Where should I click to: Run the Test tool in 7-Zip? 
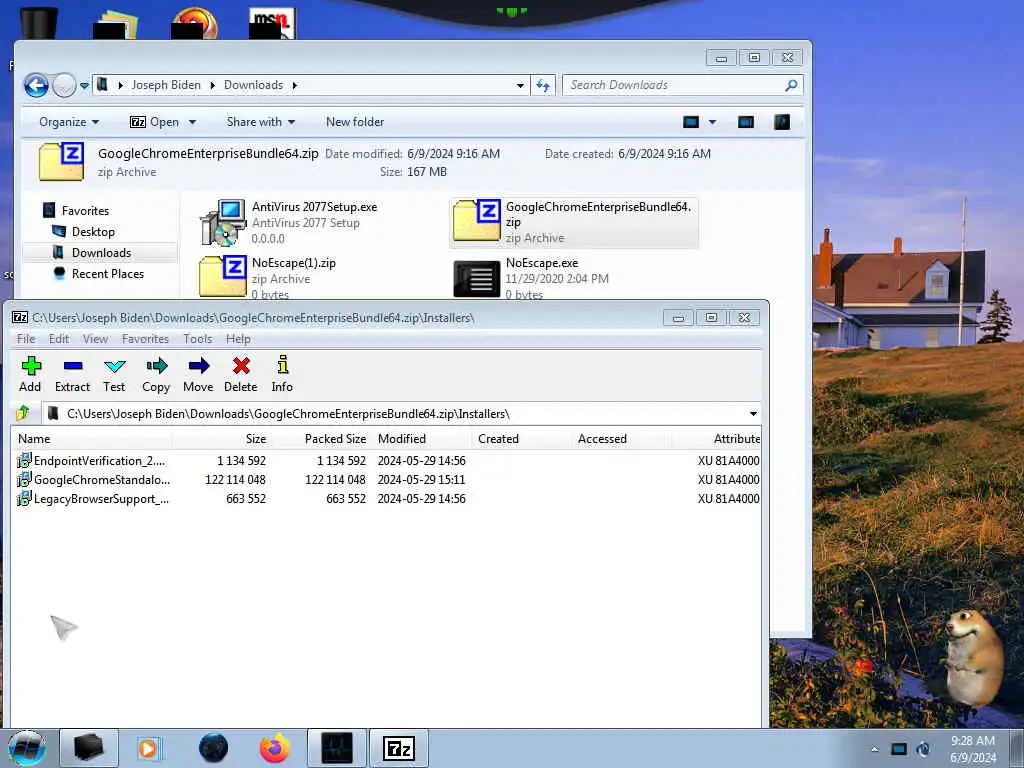click(x=114, y=374)
